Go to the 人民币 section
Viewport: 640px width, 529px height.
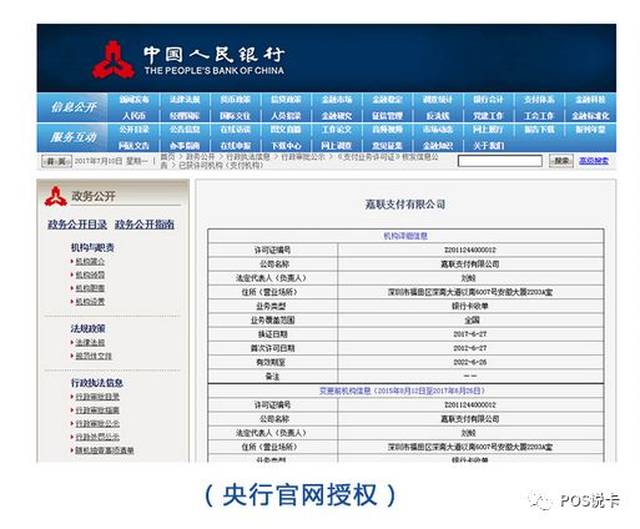[x=134, y=116]
